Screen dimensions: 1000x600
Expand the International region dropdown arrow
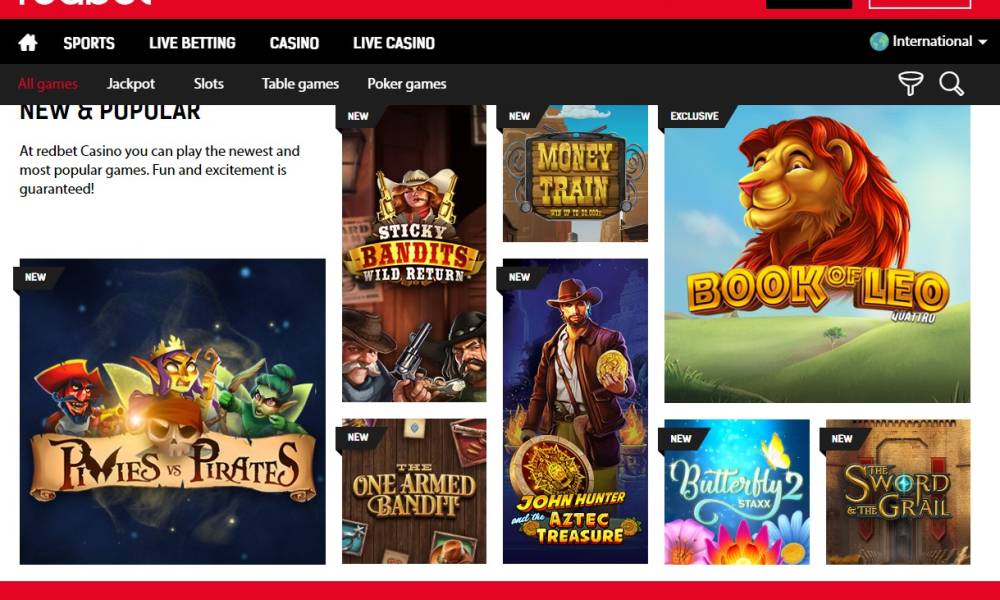pos(982,42)
